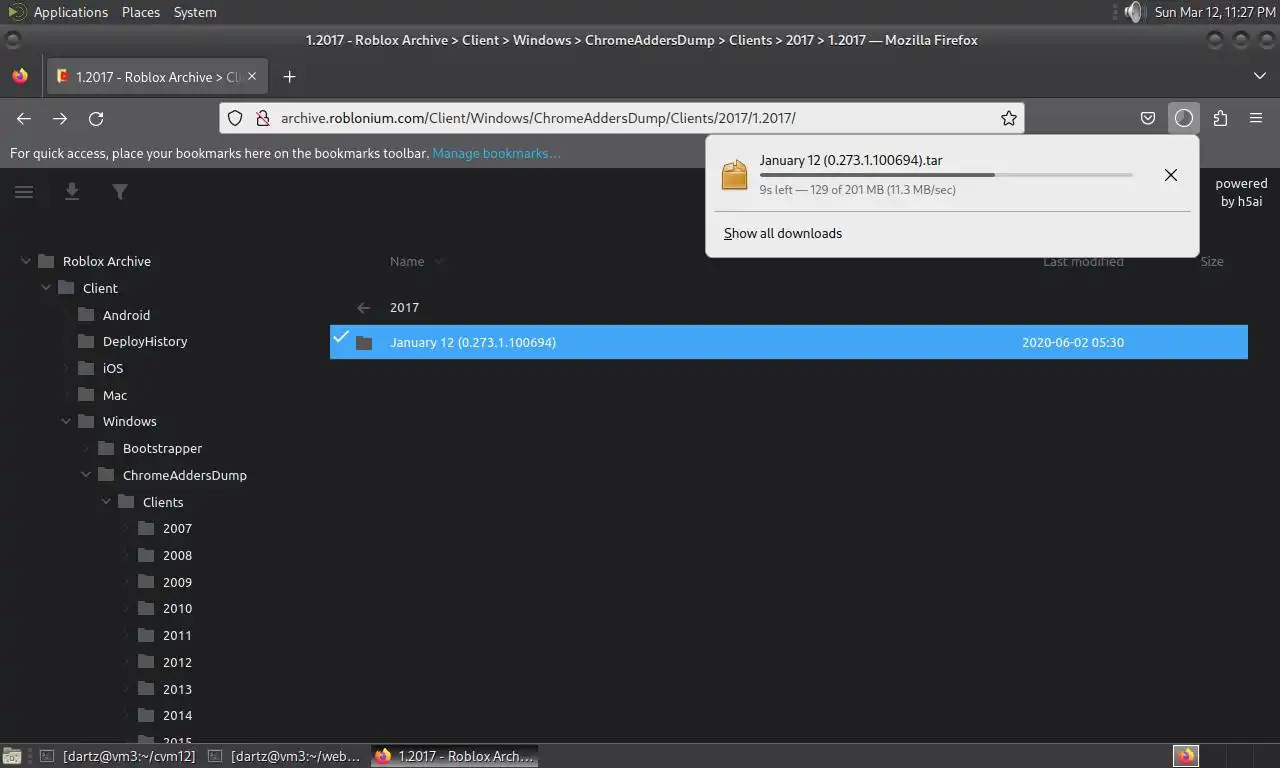Select DeployHistory folder in the tree
This screenshot has width=1280, height=768.
click(x=145, y=341)
